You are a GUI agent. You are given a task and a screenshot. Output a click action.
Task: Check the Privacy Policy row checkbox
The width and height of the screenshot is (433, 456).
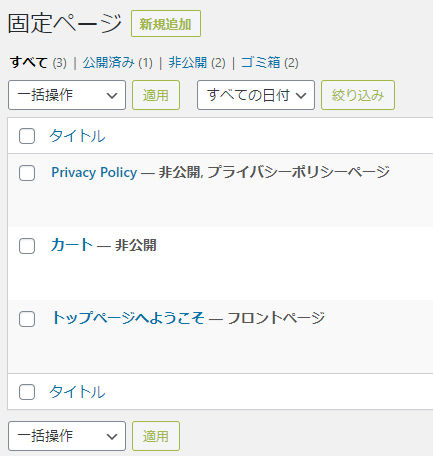pos(27,173)
